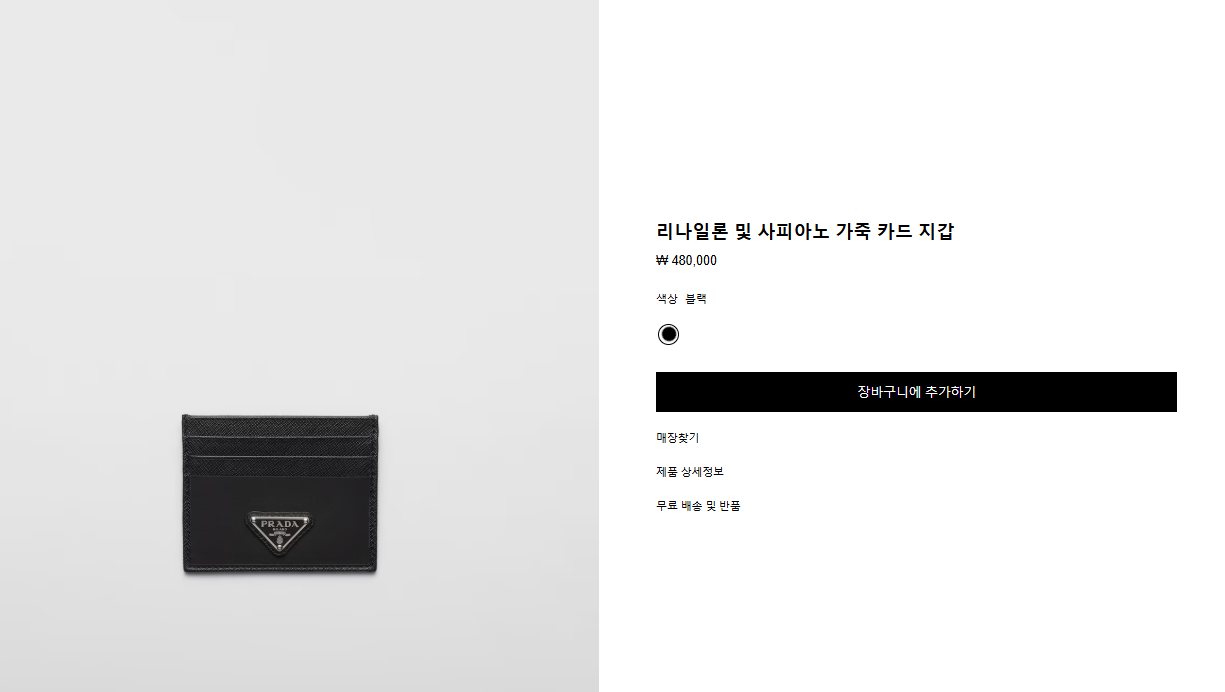Expand the 제품 상세정보 product details section
Viewport: 1225px width, 692px height.
click(x=690, y=472)
